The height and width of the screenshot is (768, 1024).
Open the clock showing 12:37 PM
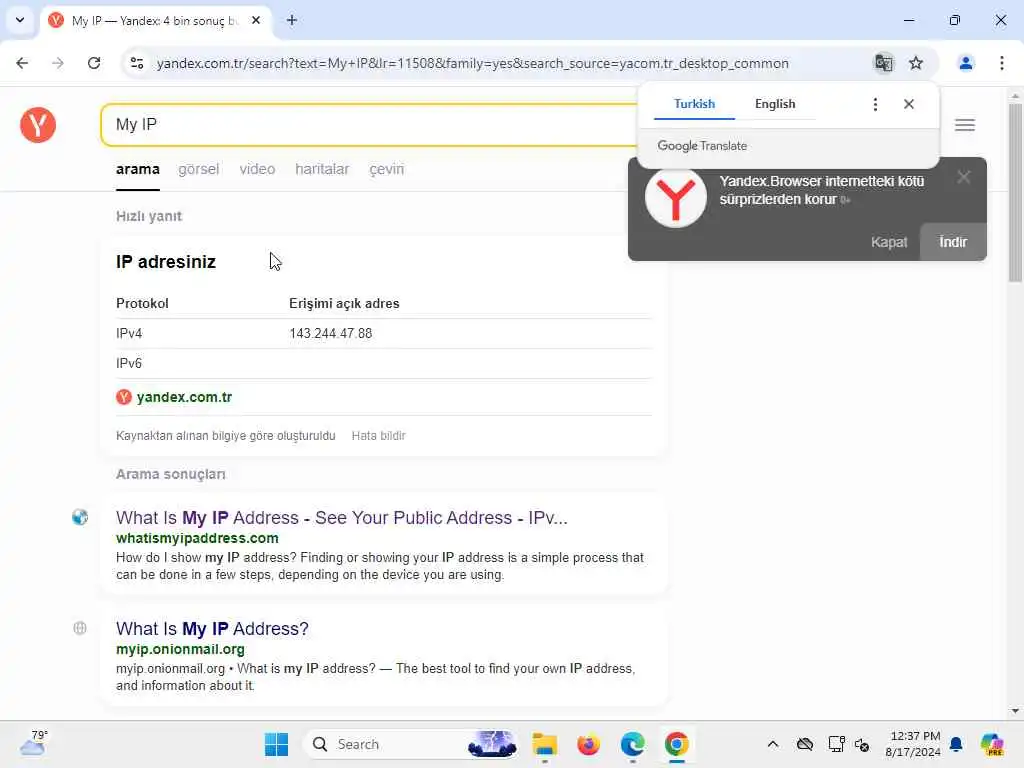click(913, 744)
